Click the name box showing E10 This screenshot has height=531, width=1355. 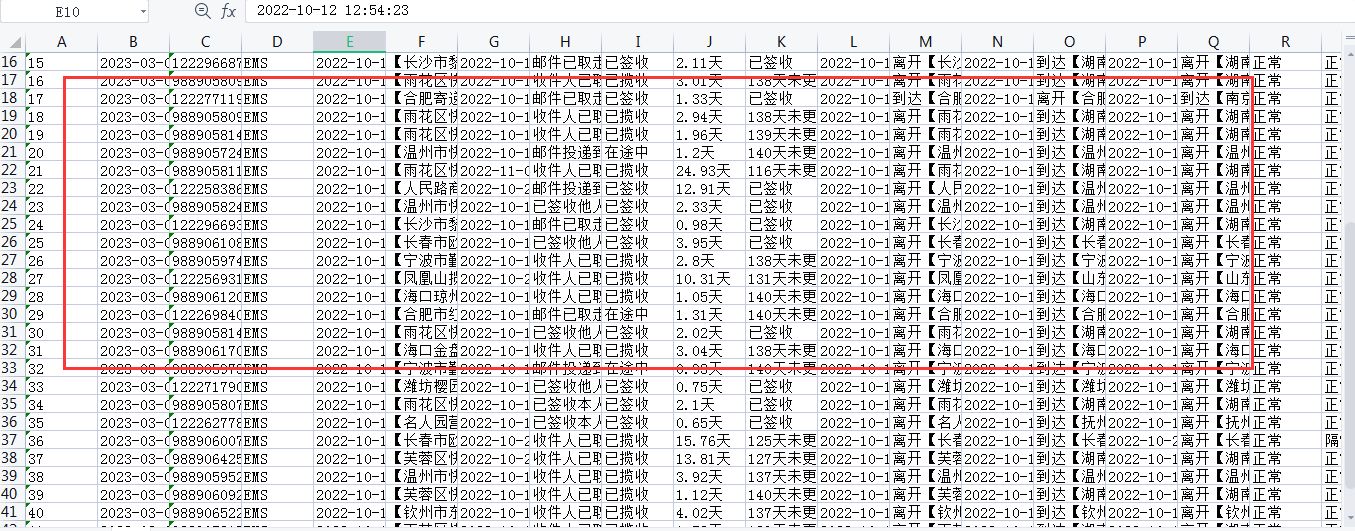(x=70, y=11)
